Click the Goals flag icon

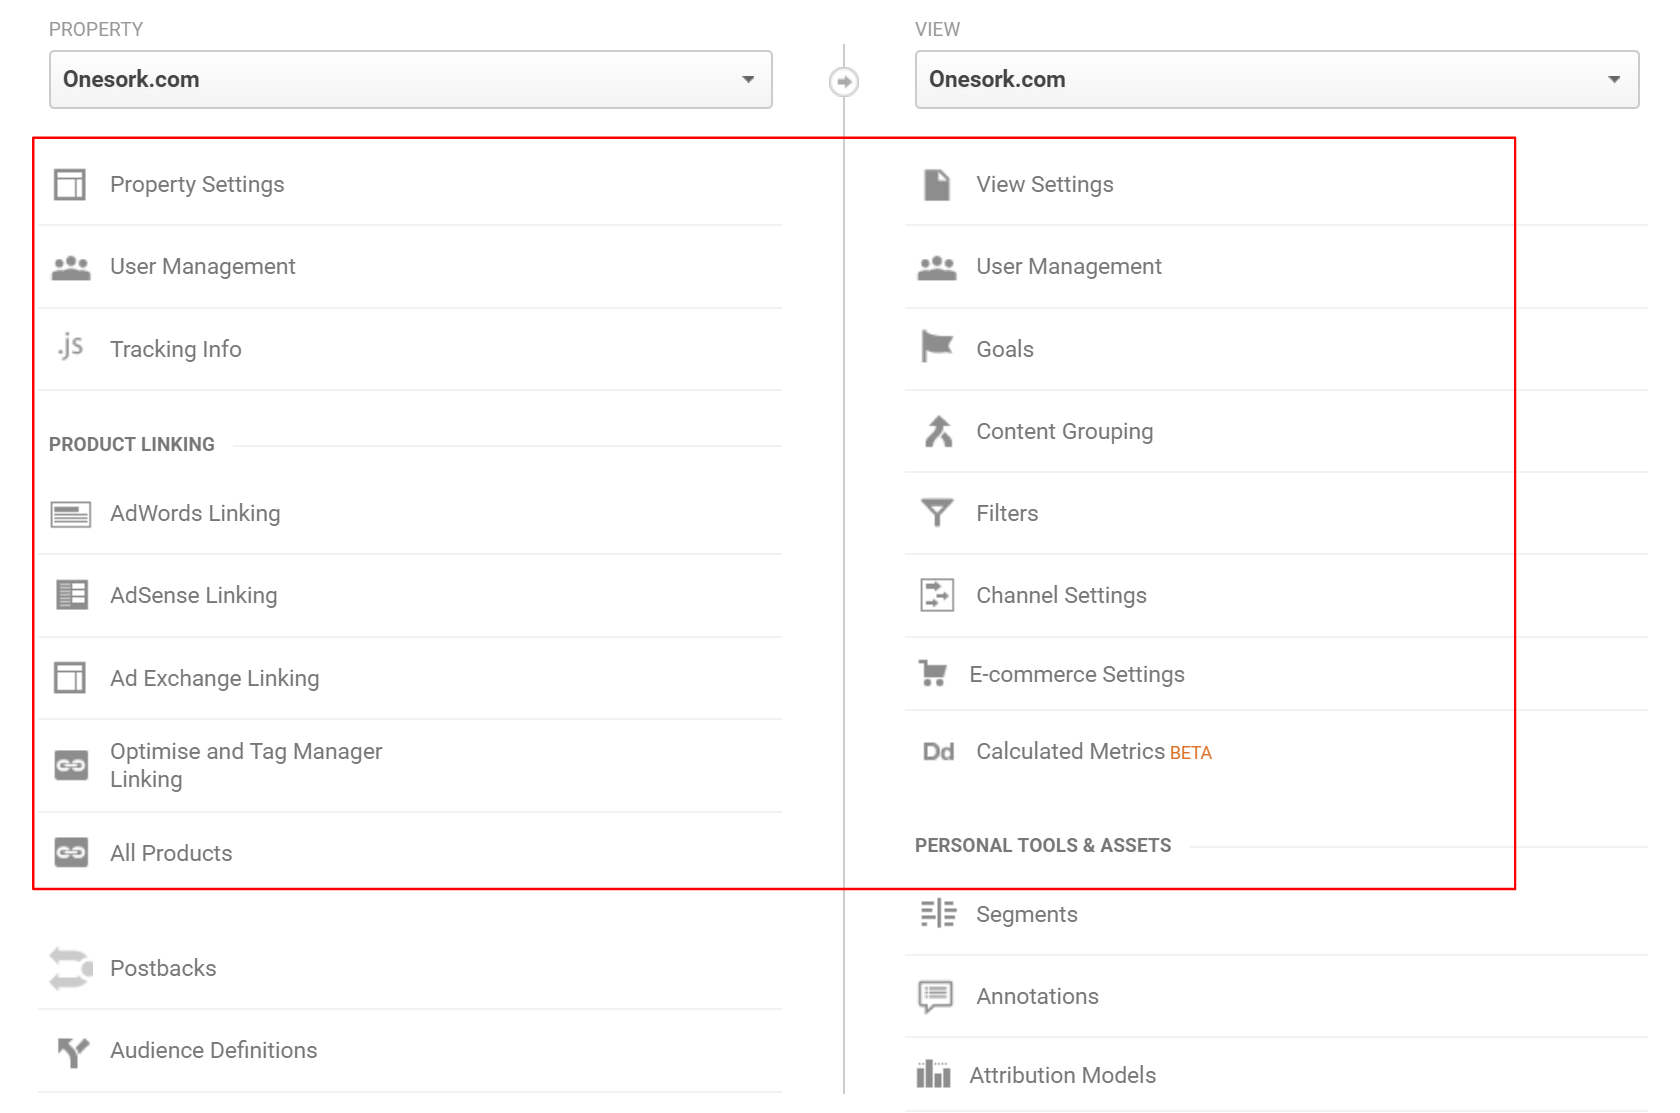(x=937, y=347)
